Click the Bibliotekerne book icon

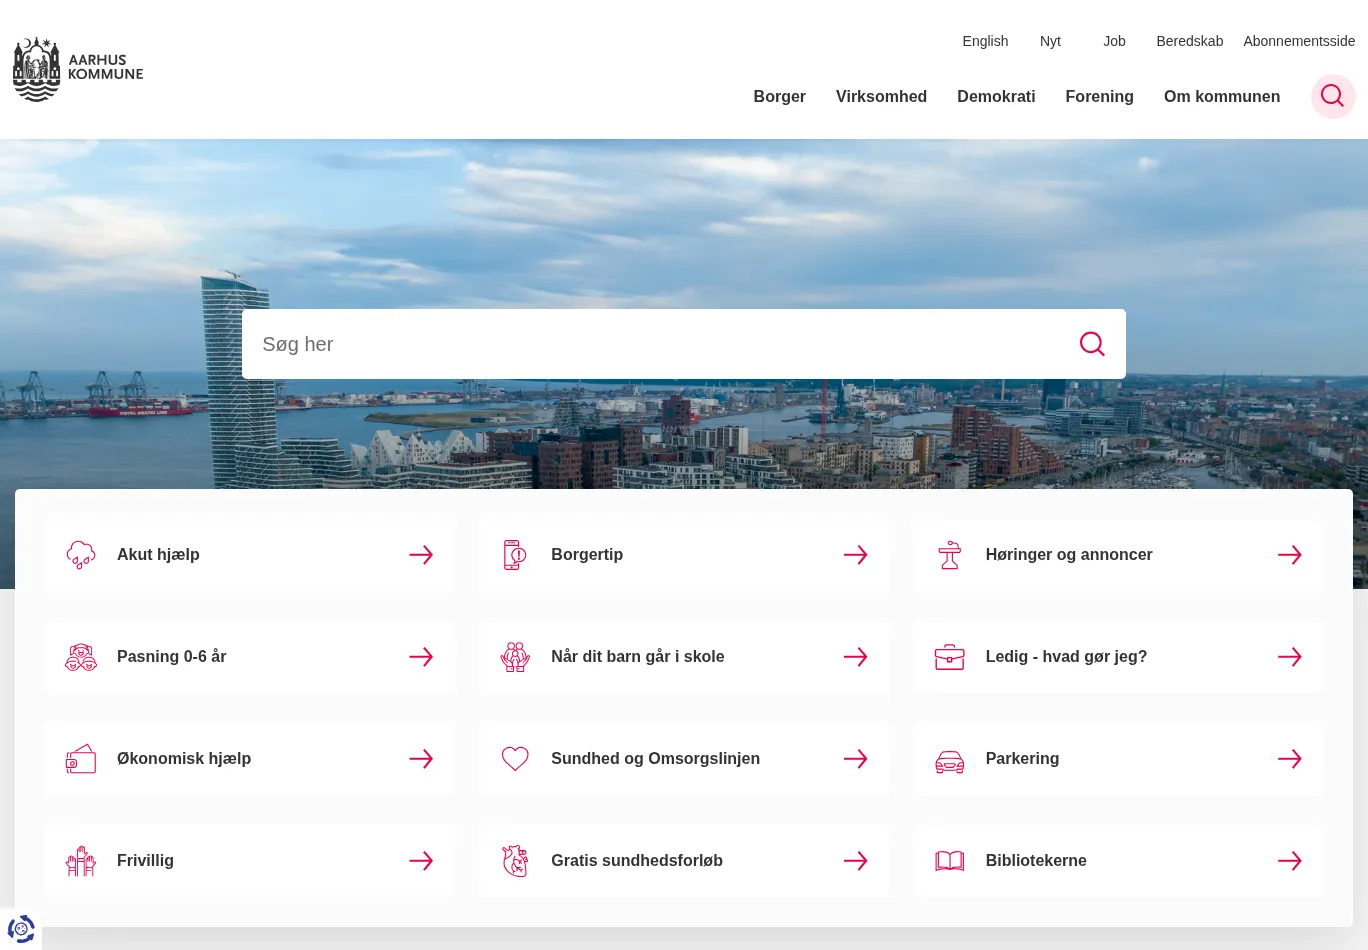point(949,861)
